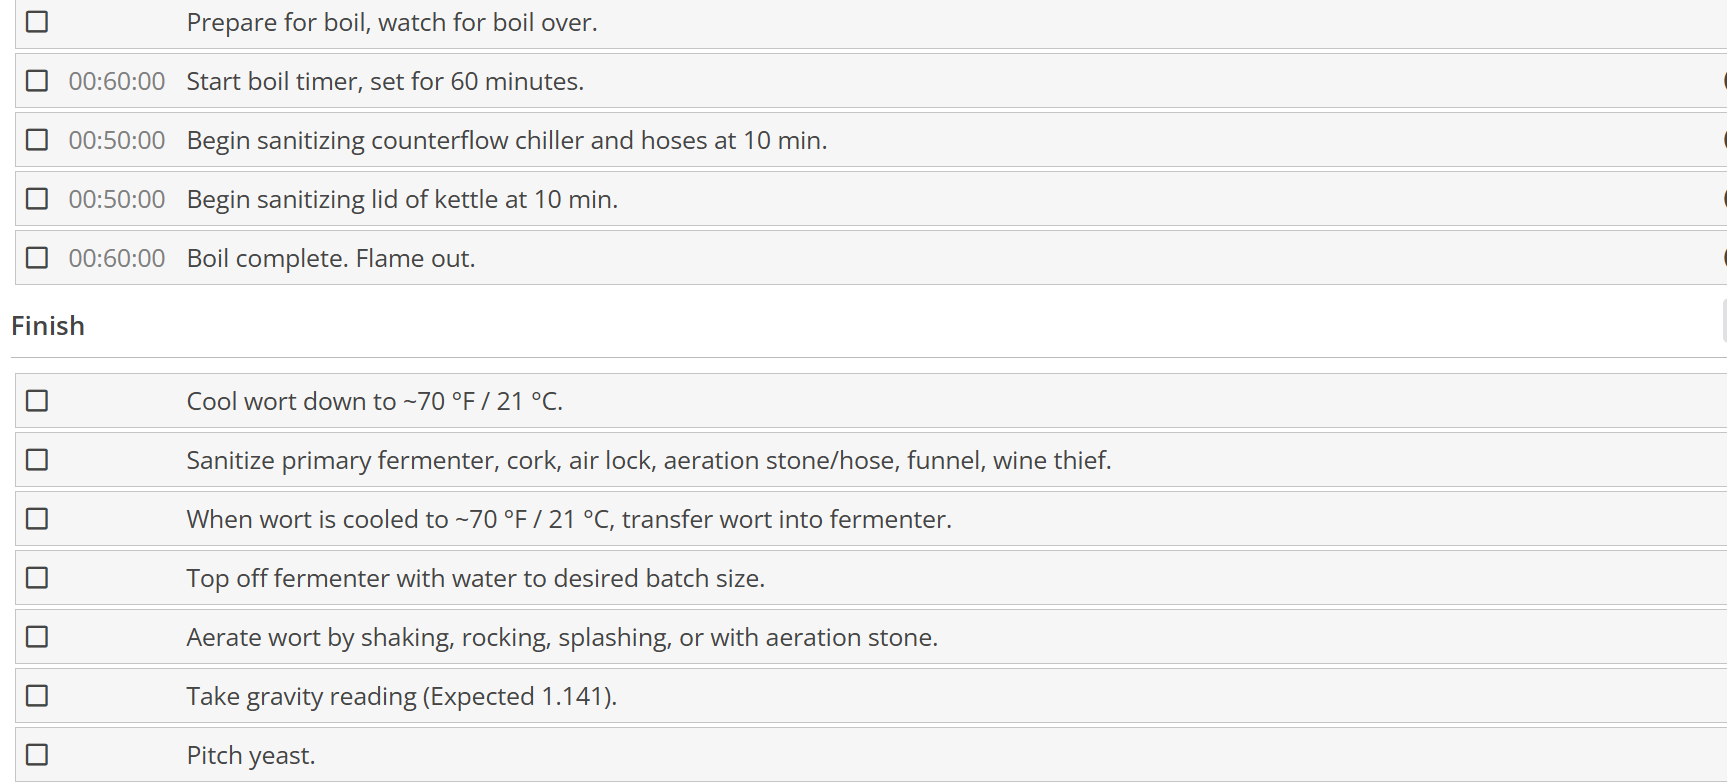Check the 'Pitch yeast' checkbox

coord(37,754)
